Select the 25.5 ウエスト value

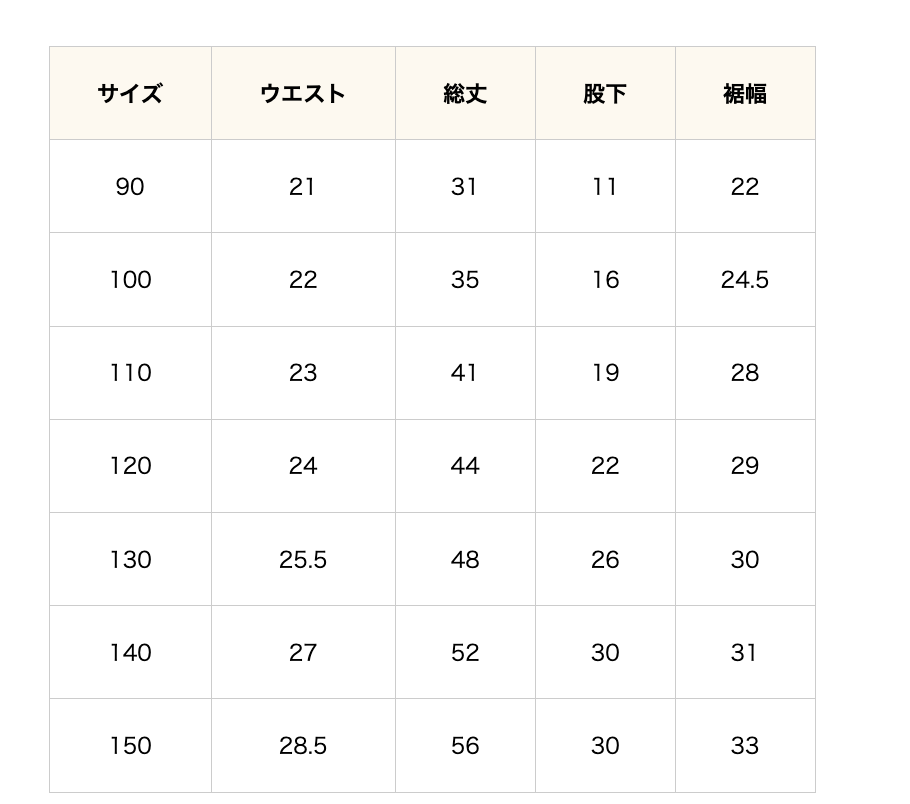click(x=303, y=560)
